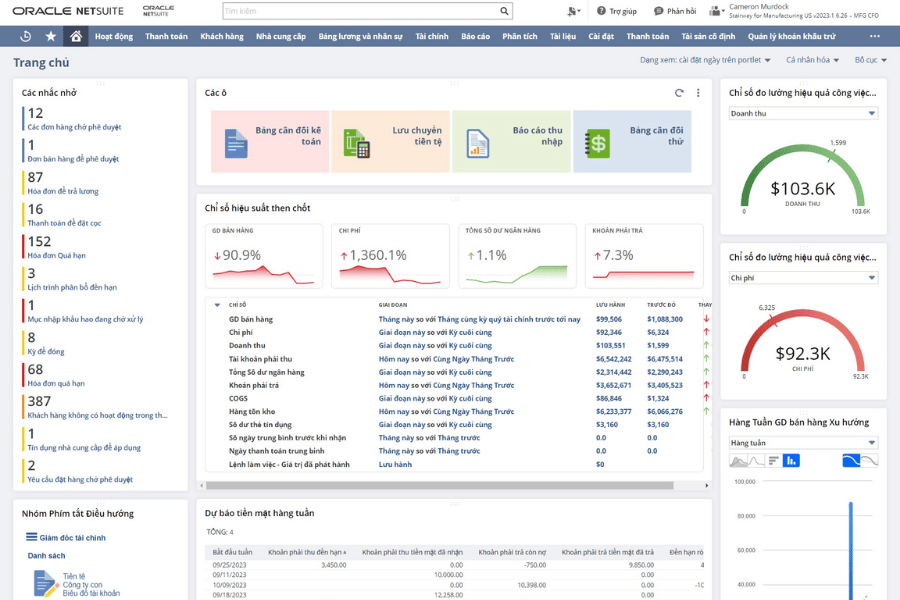Select the column chart type icon
Screen dimensions: 900x600
pos(791,460)
